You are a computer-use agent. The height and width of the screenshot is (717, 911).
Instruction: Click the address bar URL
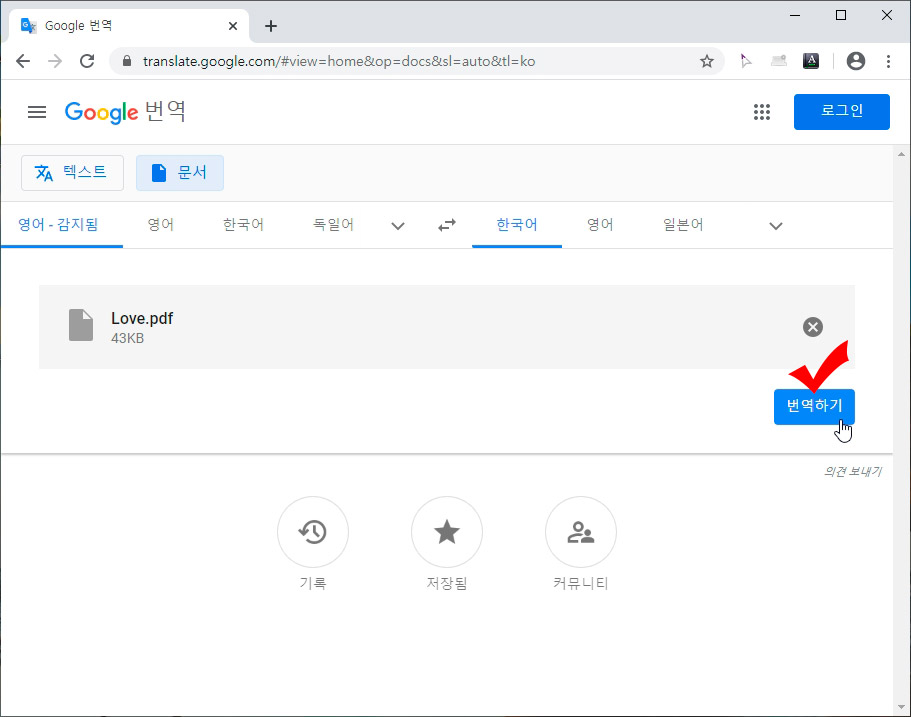(339, 61)
